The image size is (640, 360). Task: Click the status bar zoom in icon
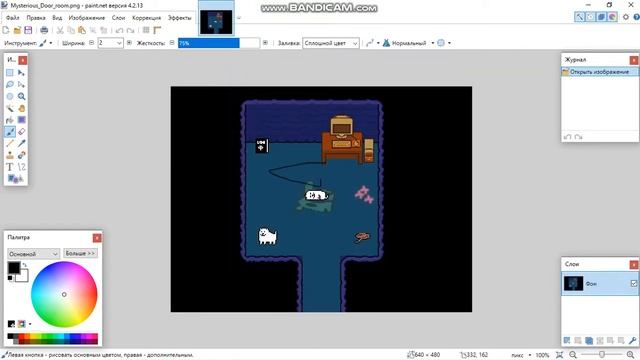[x=631, y=355]
